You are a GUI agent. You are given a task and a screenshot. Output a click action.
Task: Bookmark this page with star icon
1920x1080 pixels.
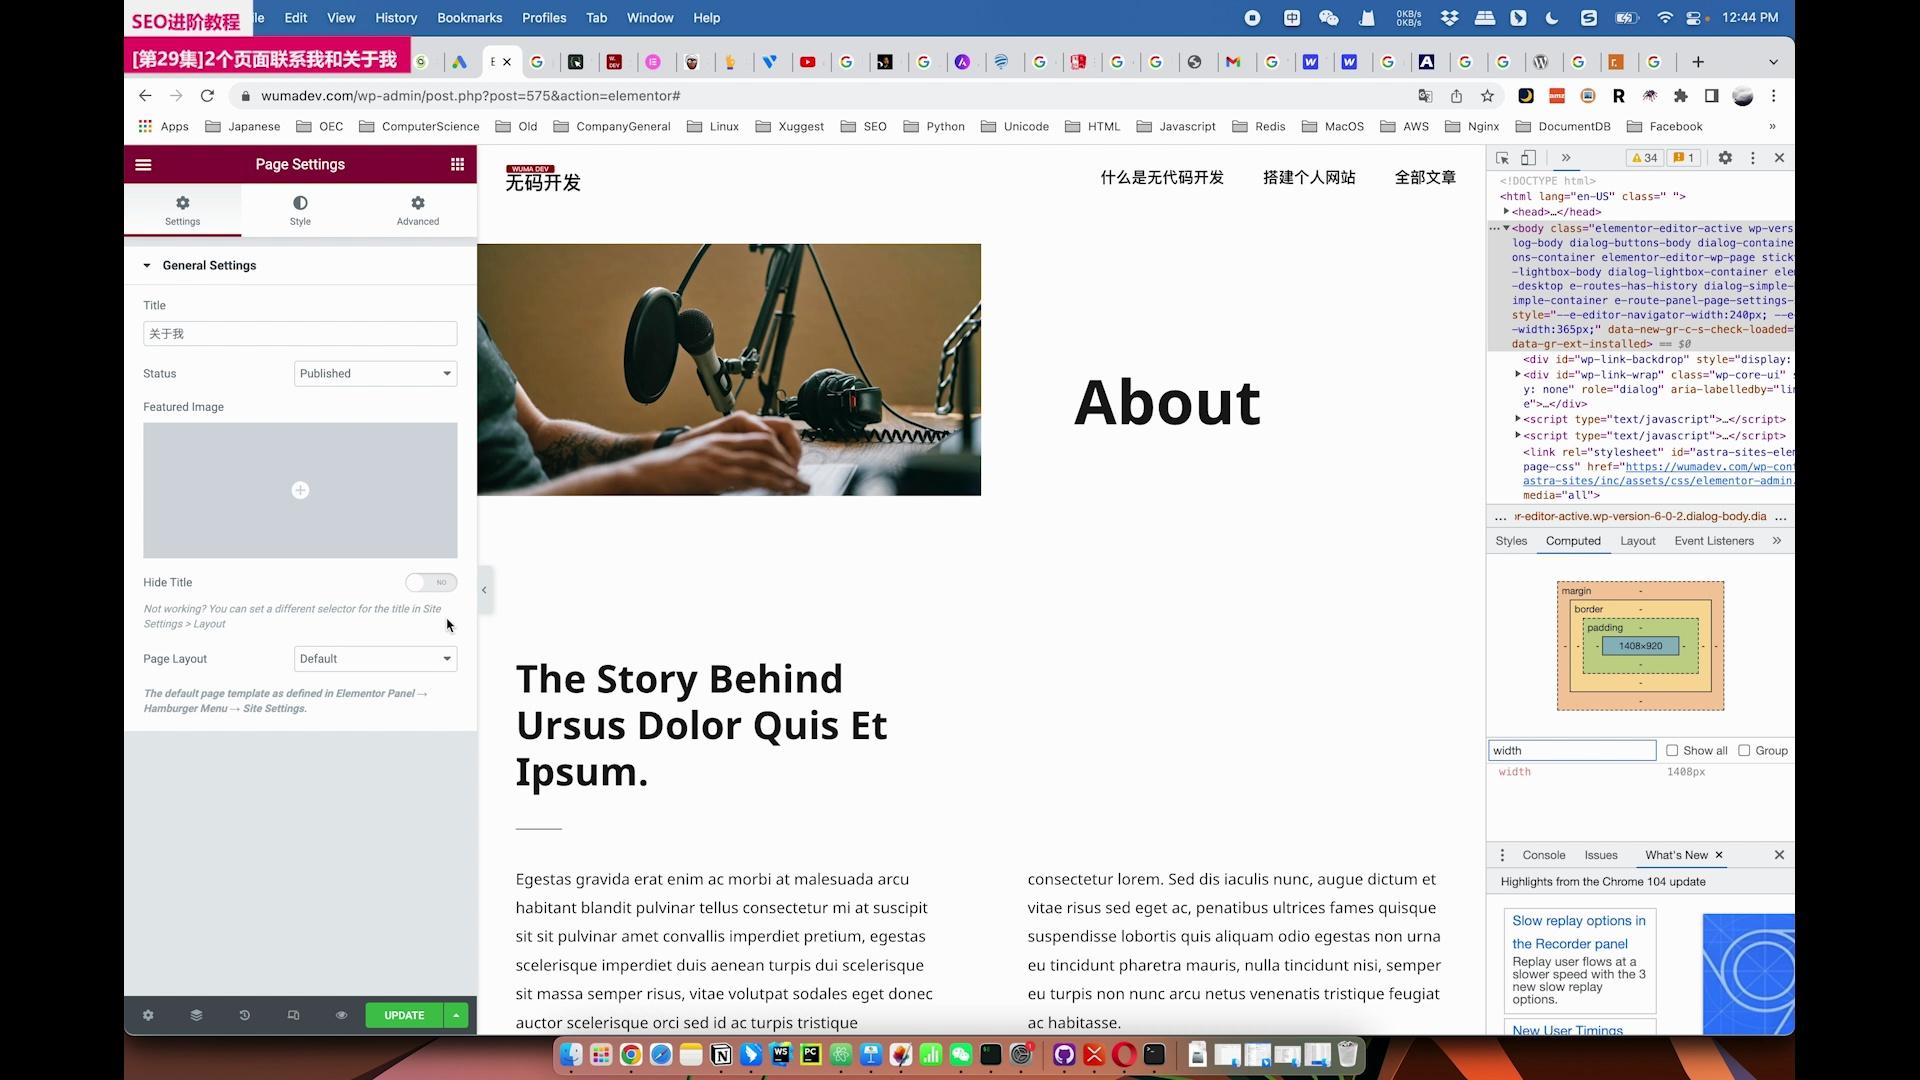coord(1487,96)
